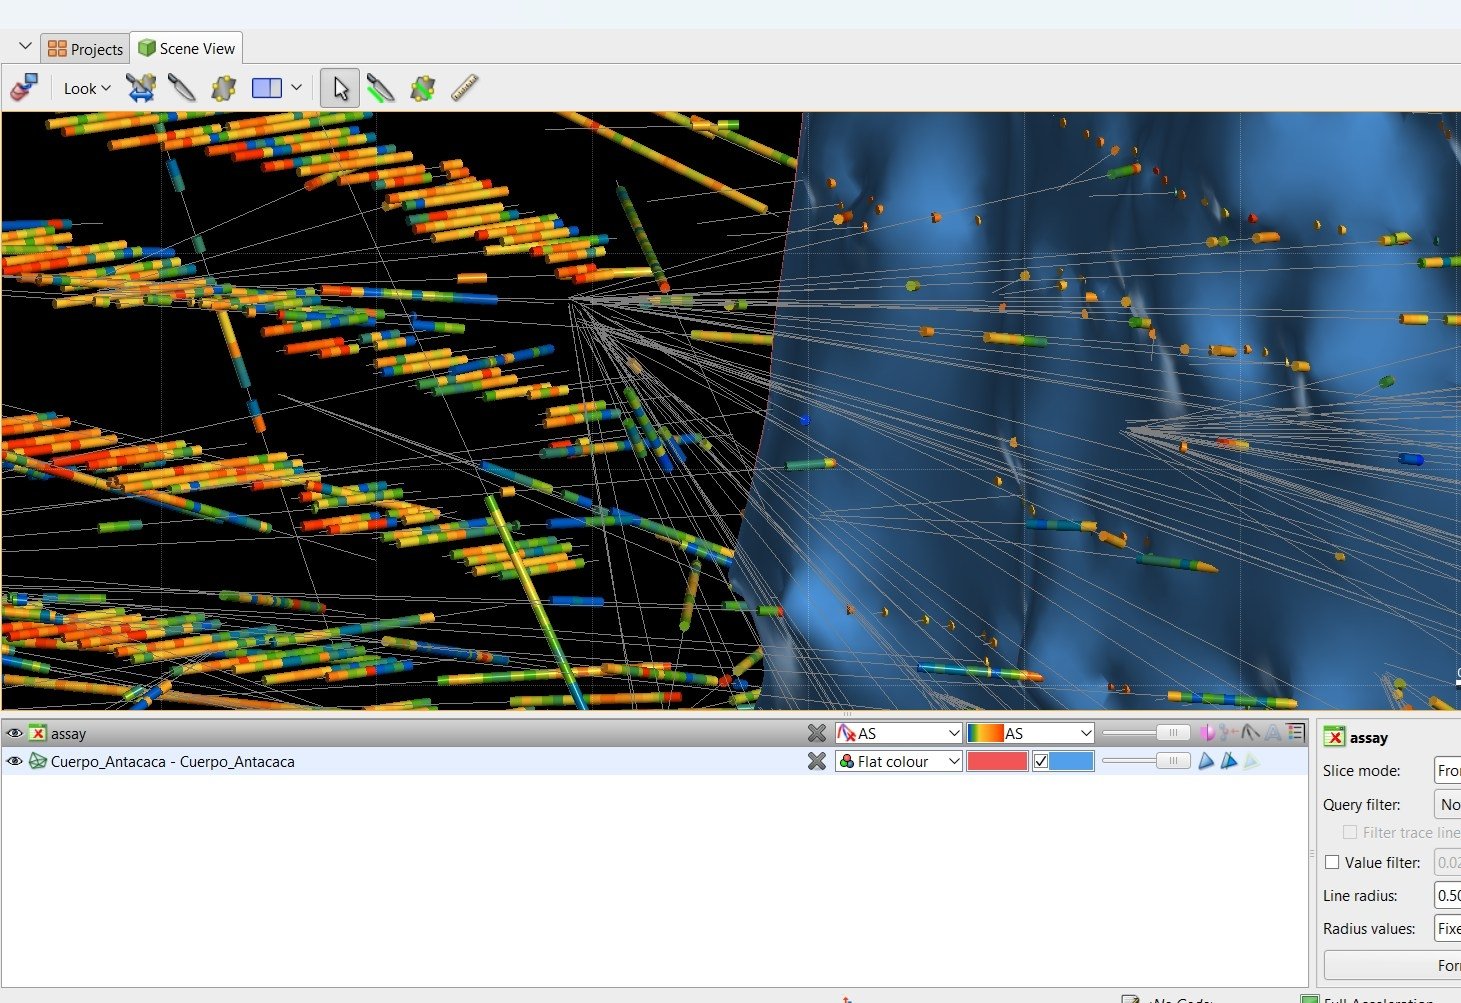The height and width of the screenshot is (1003, 1461).
Task: Open the viewport layout dropdown arrow
Action: pos(297,88)
